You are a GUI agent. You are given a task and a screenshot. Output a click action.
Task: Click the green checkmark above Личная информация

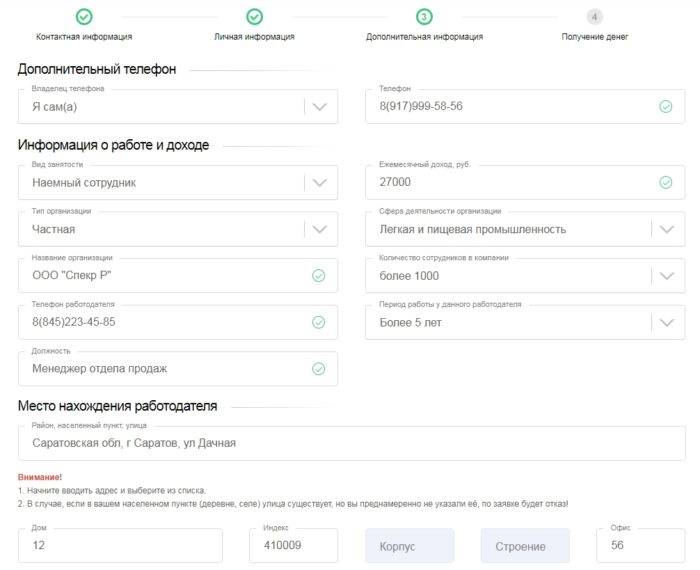(255, 17)
